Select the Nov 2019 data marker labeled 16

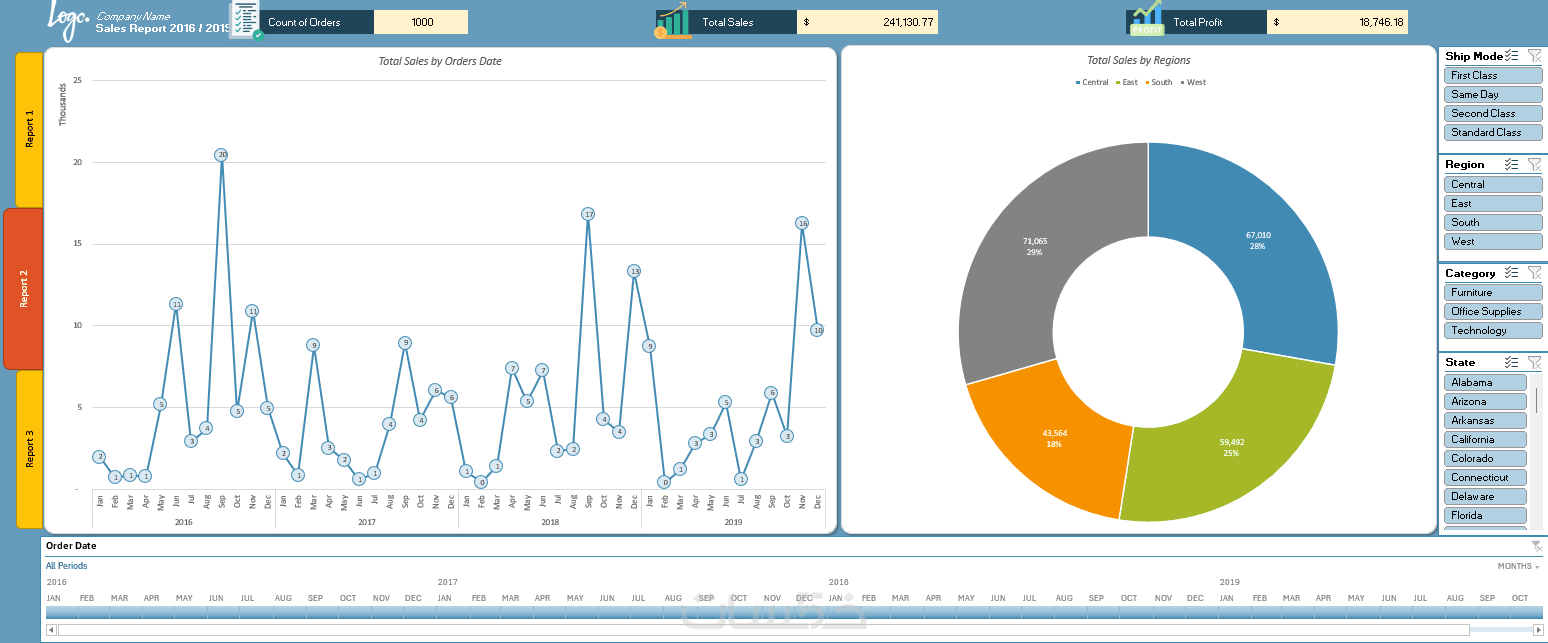coord(802,223)
